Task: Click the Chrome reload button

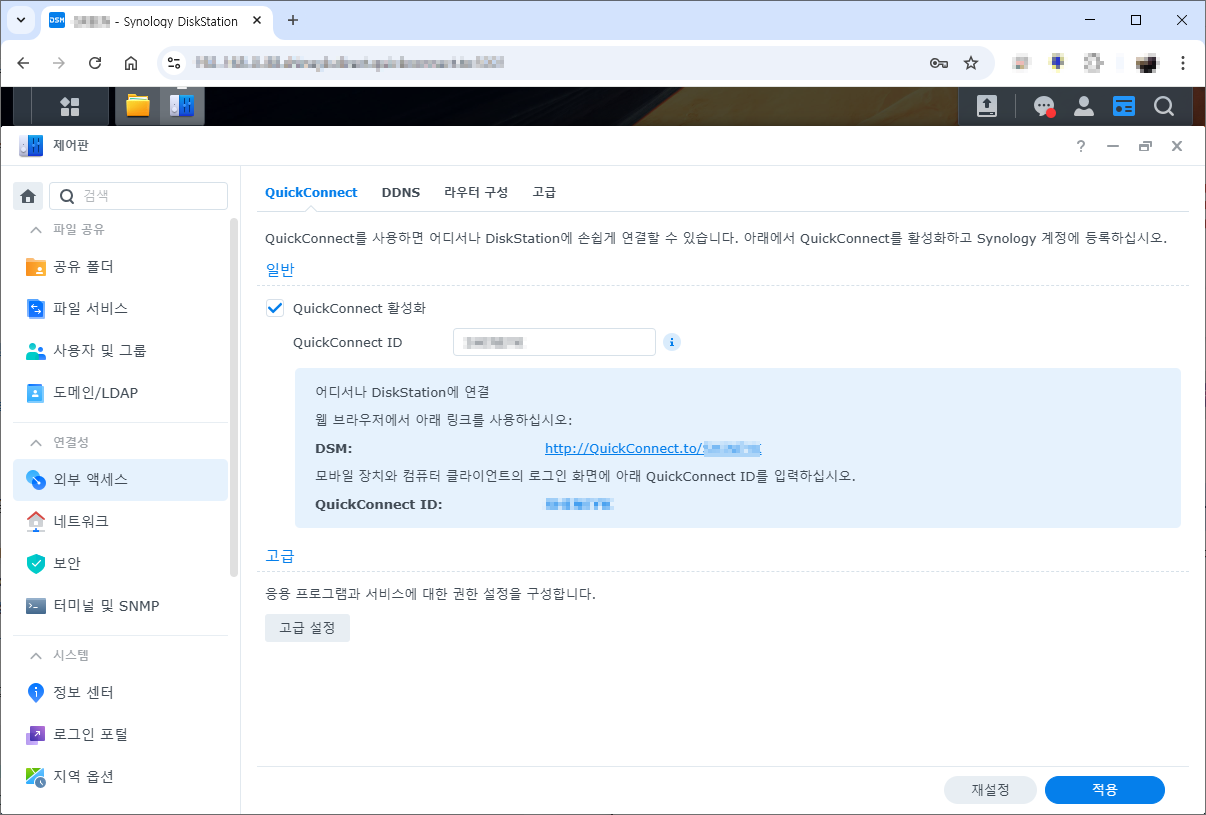Action: click(x=95, y=63)
